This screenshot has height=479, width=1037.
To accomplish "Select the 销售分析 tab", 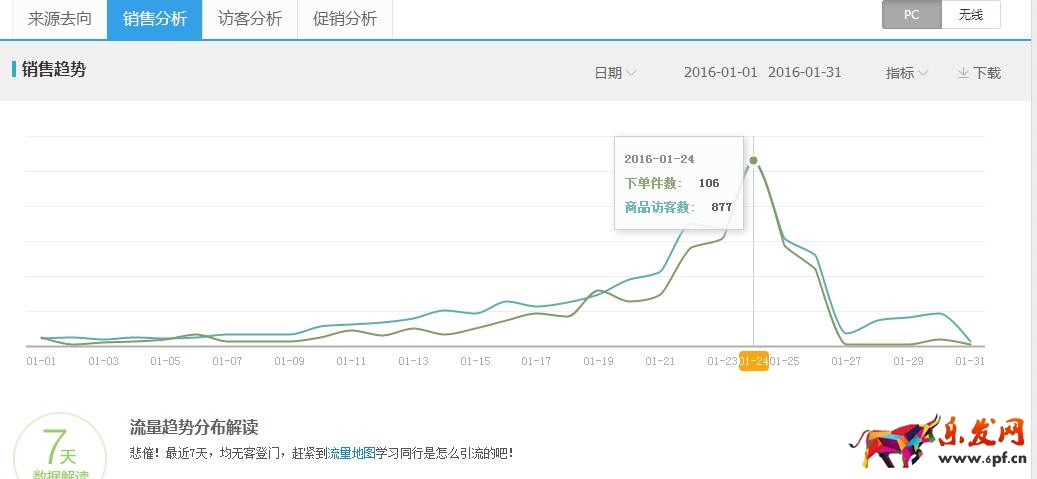I will coord(154,19).
